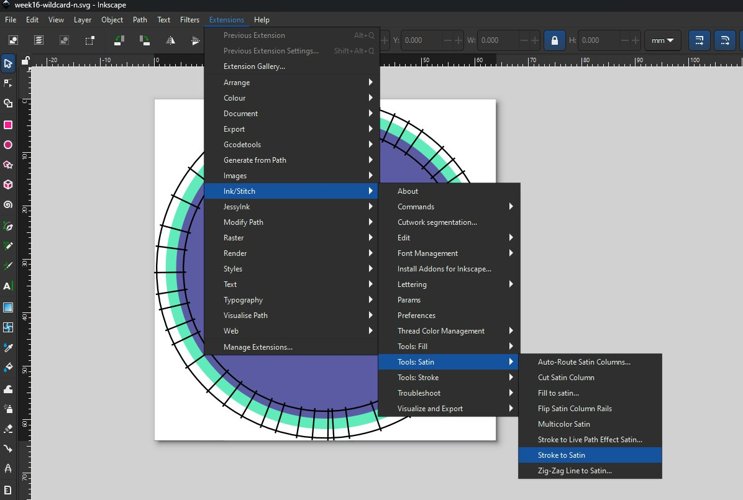Expand the Font Management submenu
The height and width of the screenshot is (500, 743).
(449, 253)
